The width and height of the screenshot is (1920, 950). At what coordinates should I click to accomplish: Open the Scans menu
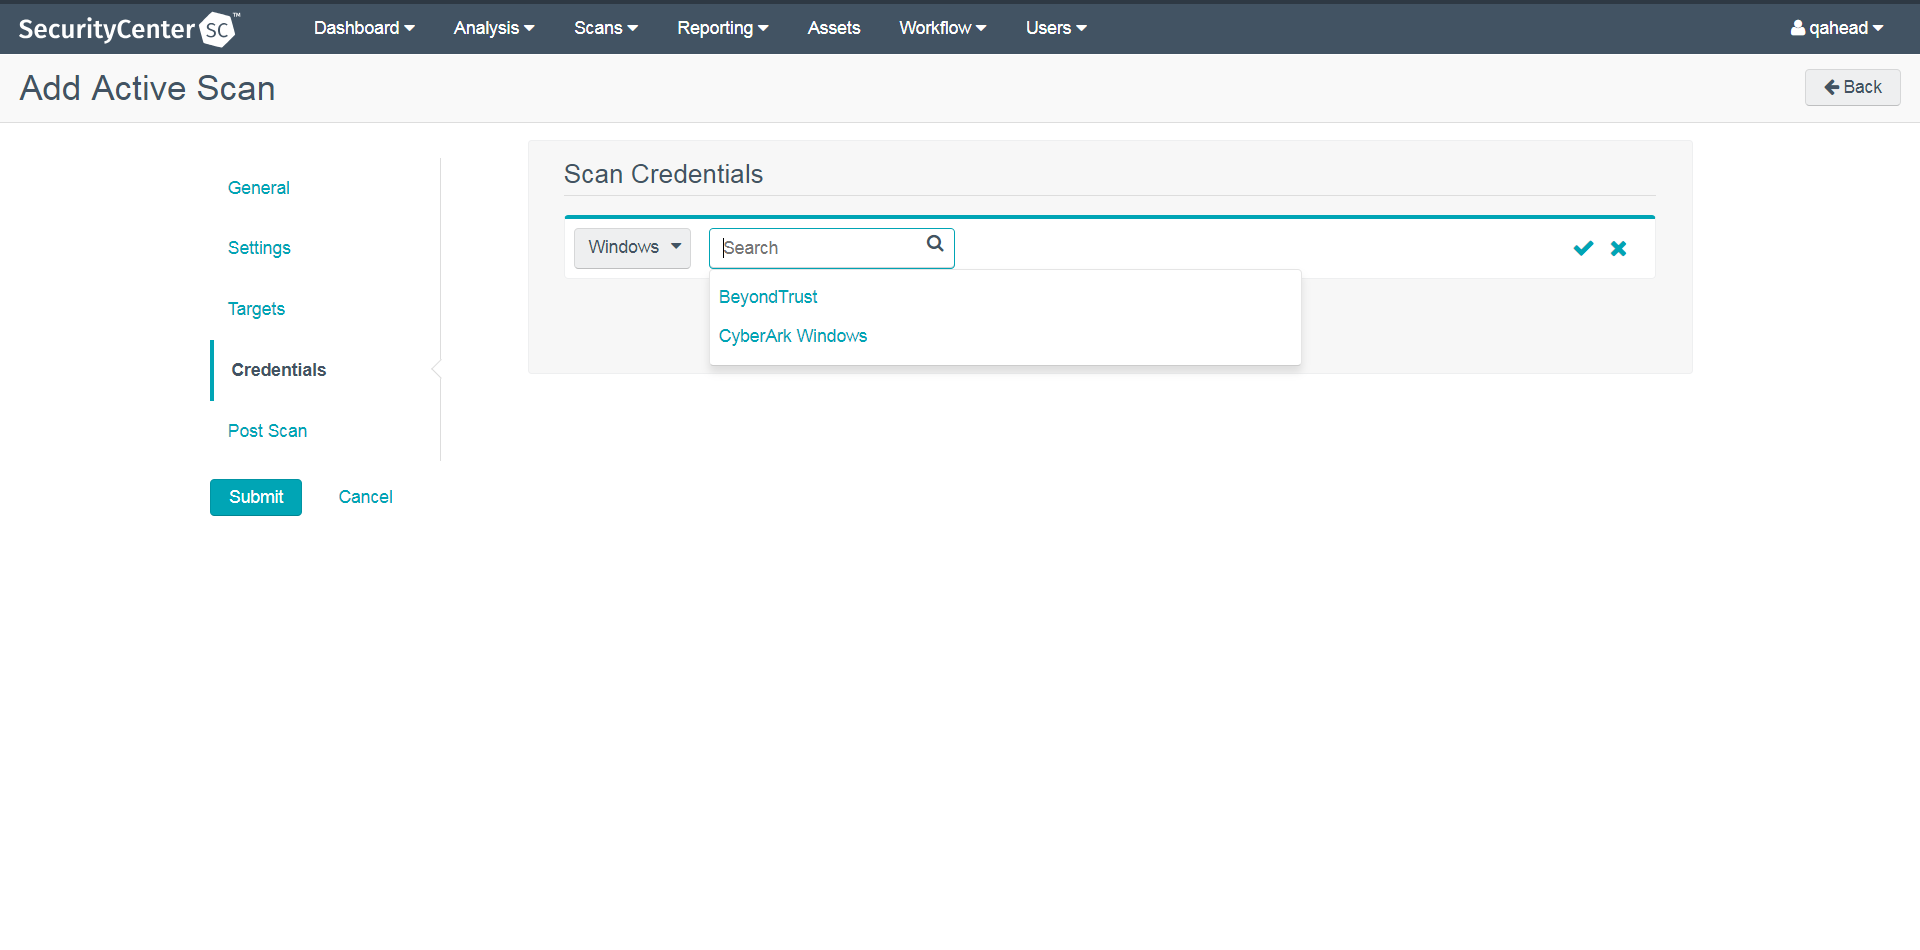tap(605, 28)
